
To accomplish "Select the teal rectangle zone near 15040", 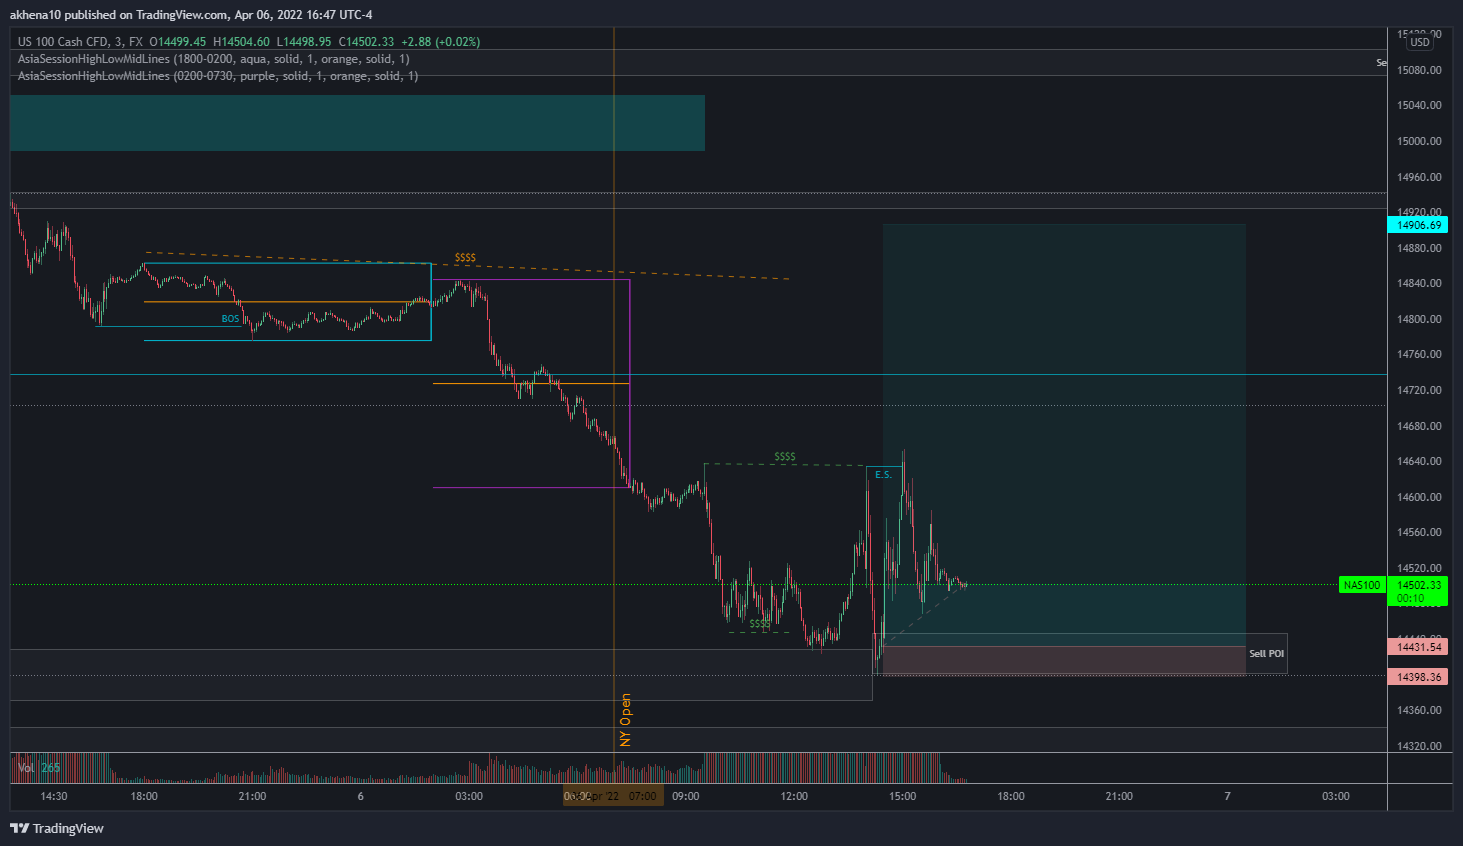I will [357, 123].
